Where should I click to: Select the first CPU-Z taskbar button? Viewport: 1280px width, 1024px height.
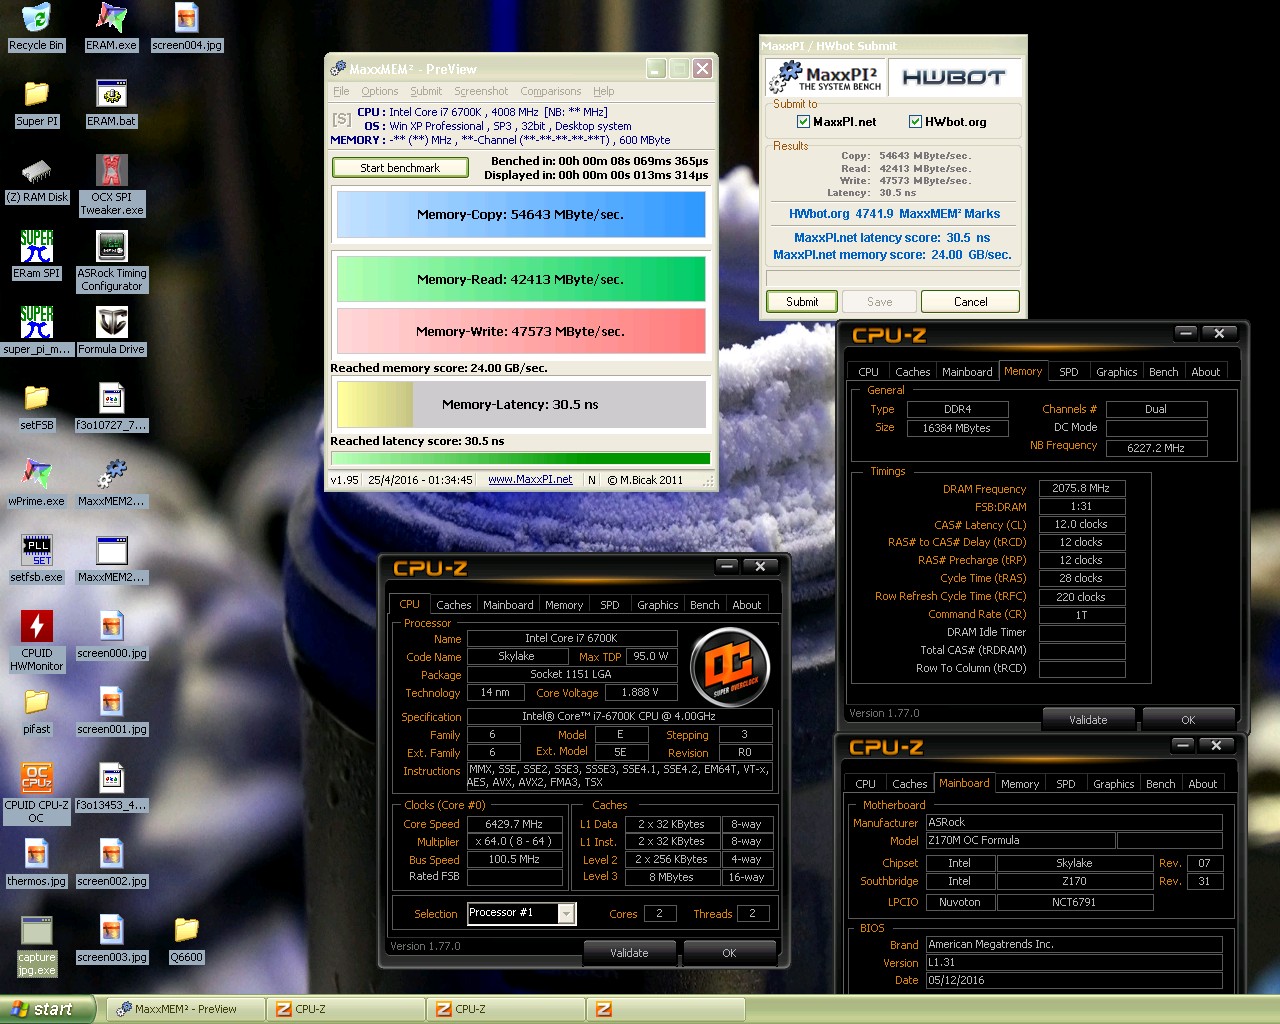tap(346, 1010)
